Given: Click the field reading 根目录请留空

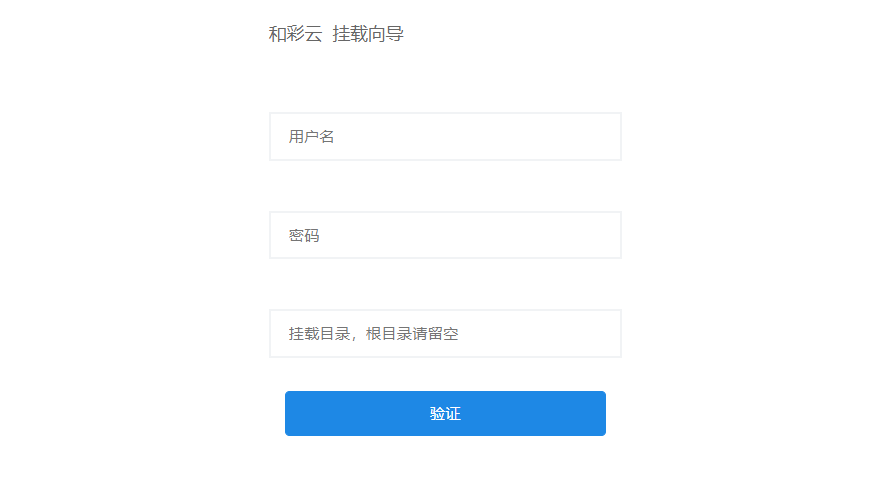Looking at the screenshot, I should pos(445,333).
